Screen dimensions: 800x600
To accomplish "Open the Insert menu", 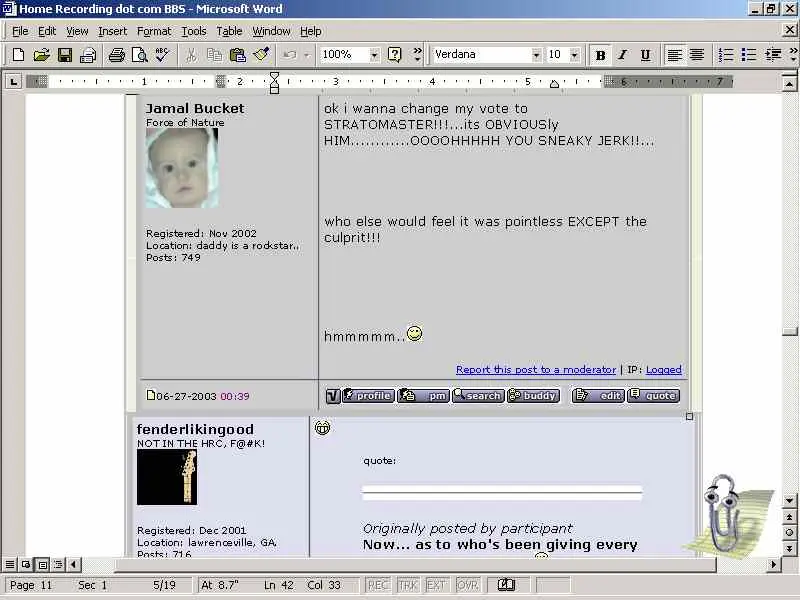I will [112, 31].
